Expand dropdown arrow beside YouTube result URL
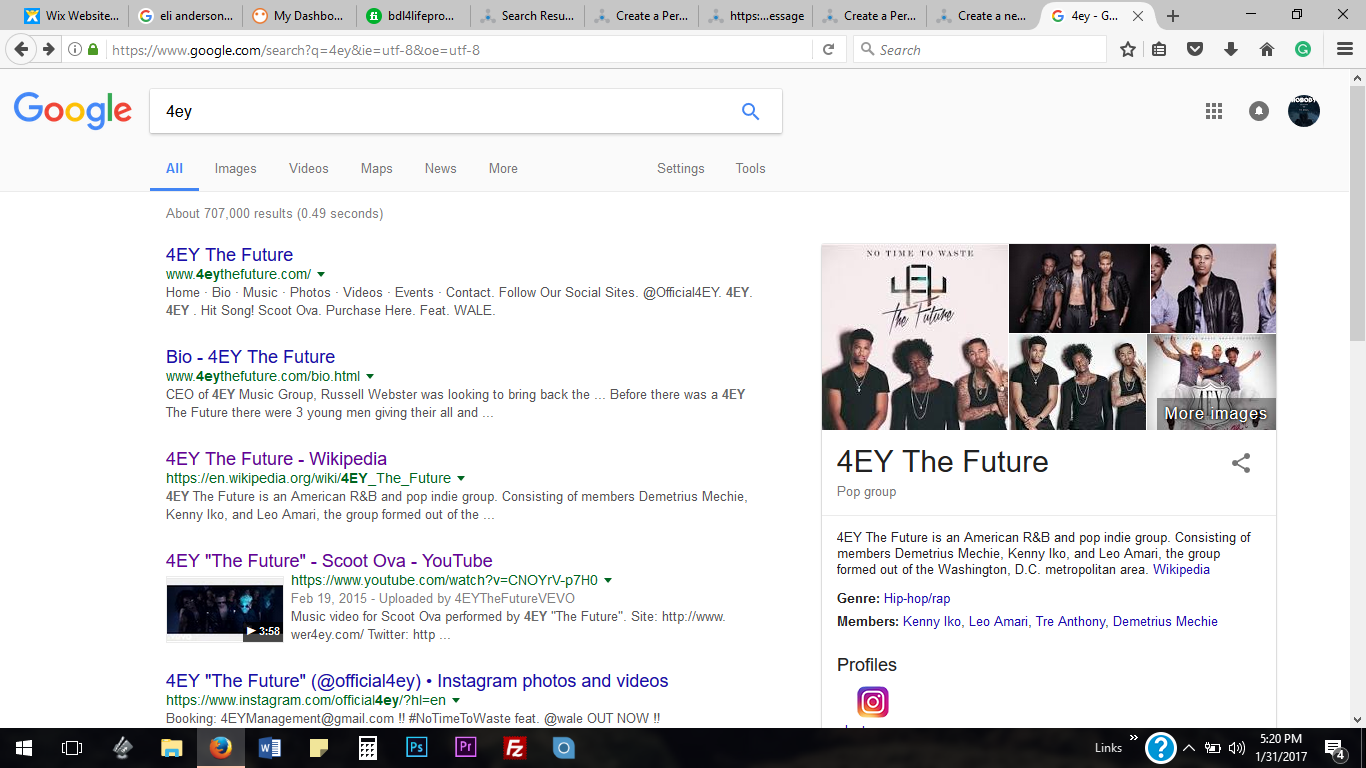This screenshot has height=768, width=1366. (x=608, y=581)
